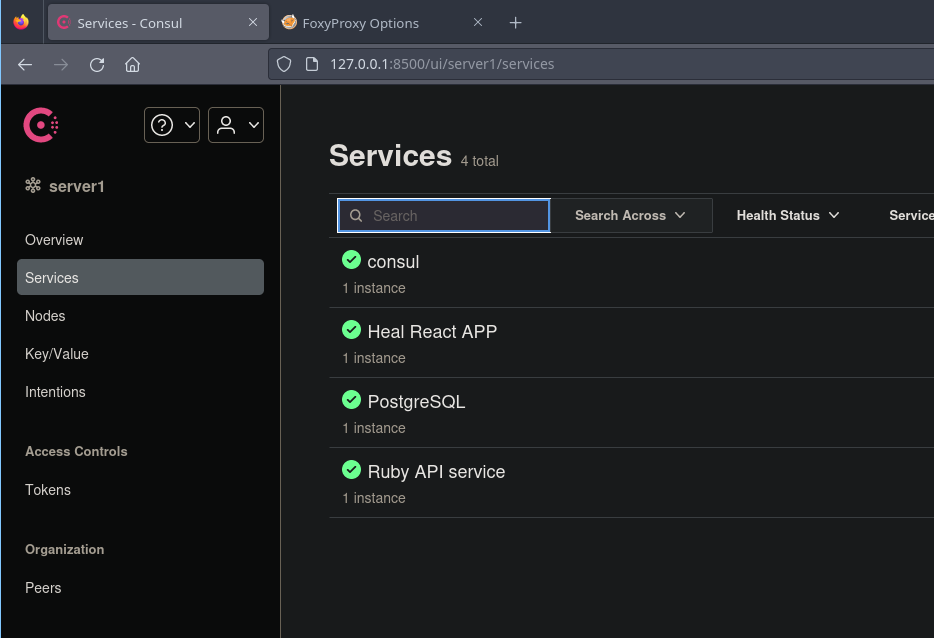The height and width of the screenshot is (638, 934).
Task: Click the Consul logo in sidebar
Action: pyautogui.click(x=41, y=125)
